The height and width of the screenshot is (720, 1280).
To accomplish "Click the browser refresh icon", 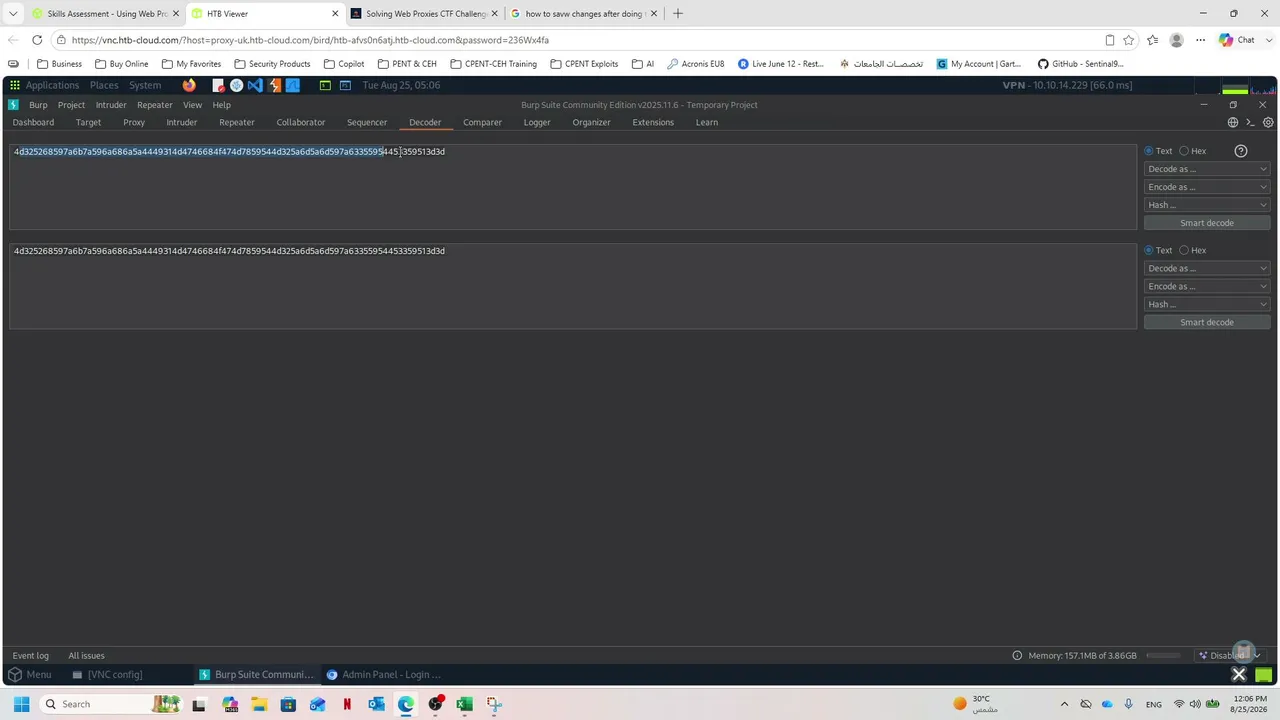I will [37, 40].
